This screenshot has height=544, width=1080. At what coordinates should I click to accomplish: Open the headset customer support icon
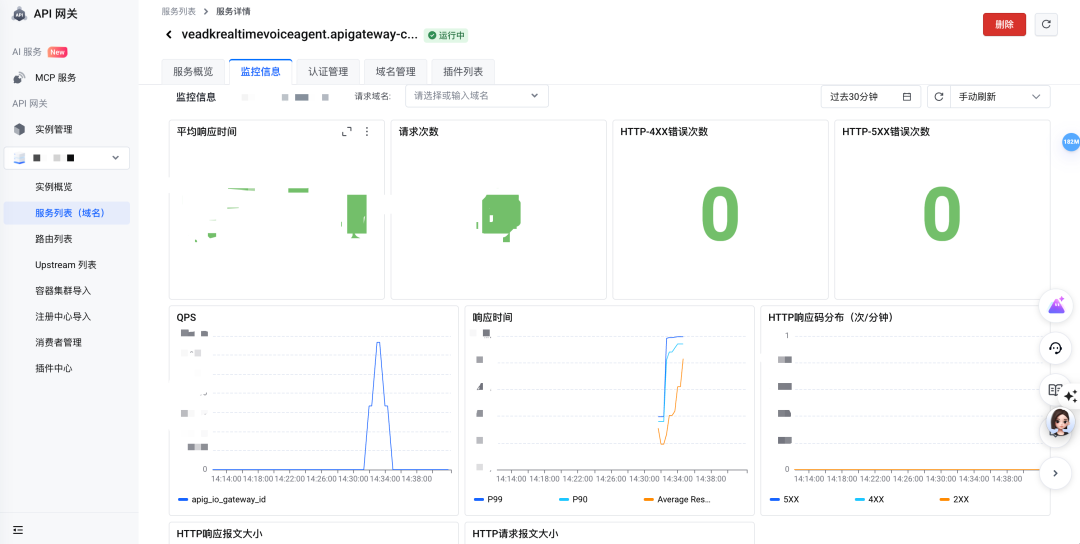pyautogui.click(x=1056, y=348)
